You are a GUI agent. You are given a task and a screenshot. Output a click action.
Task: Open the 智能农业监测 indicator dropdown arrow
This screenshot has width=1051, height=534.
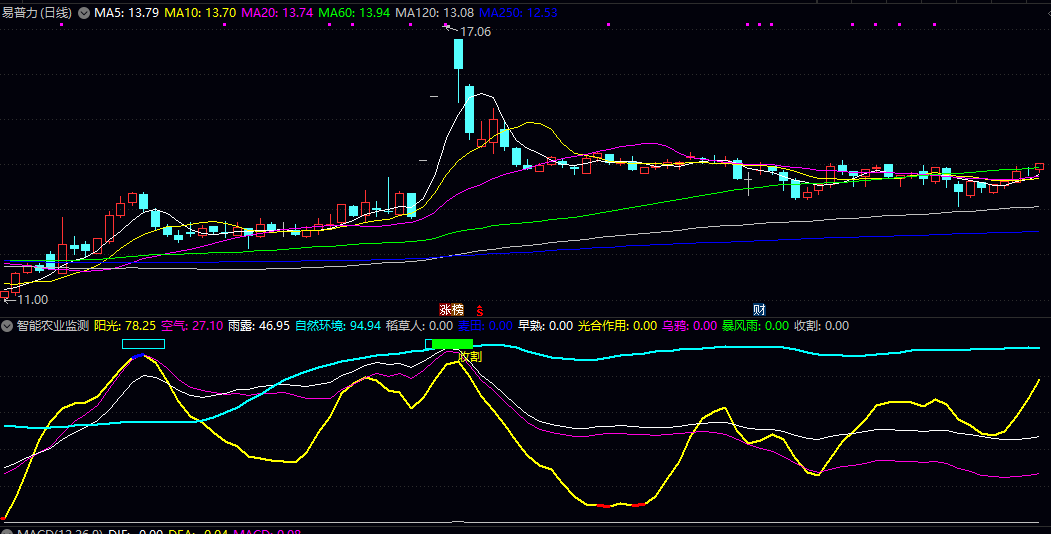point(8,326)
